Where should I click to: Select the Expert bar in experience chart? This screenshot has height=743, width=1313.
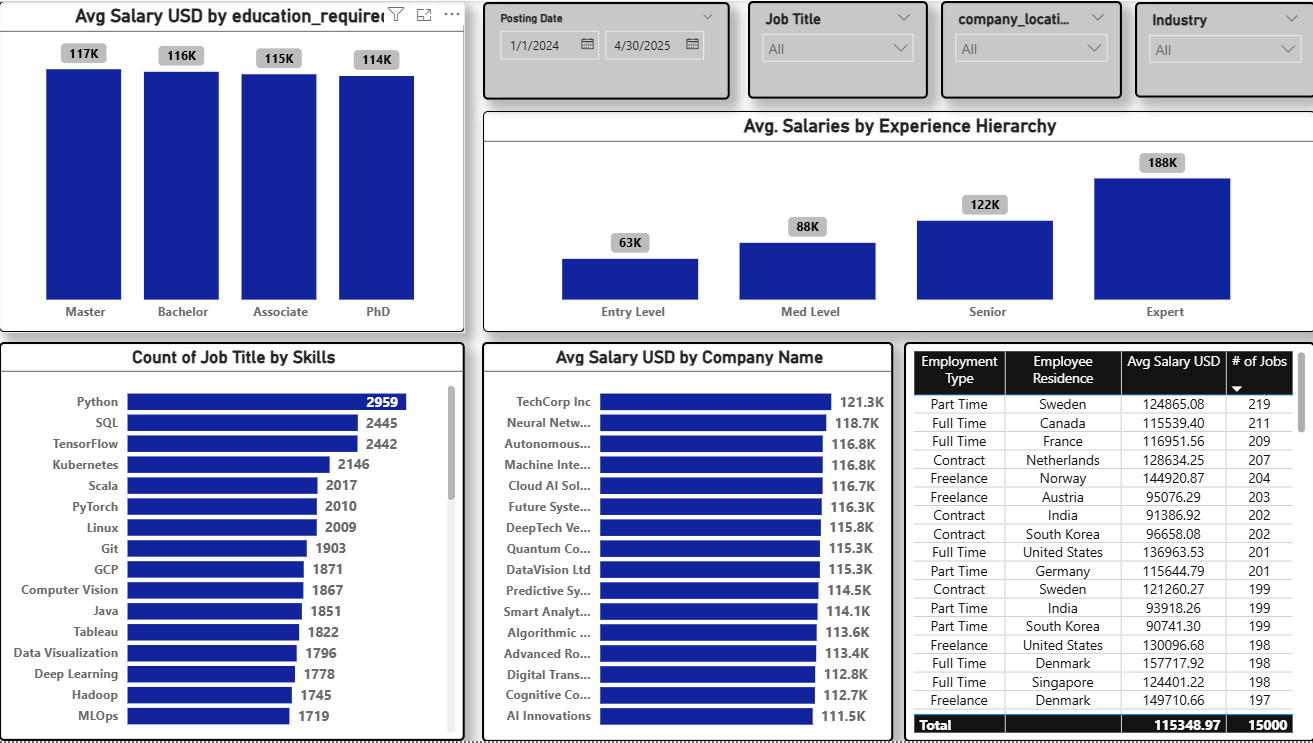click(1162, 239)
